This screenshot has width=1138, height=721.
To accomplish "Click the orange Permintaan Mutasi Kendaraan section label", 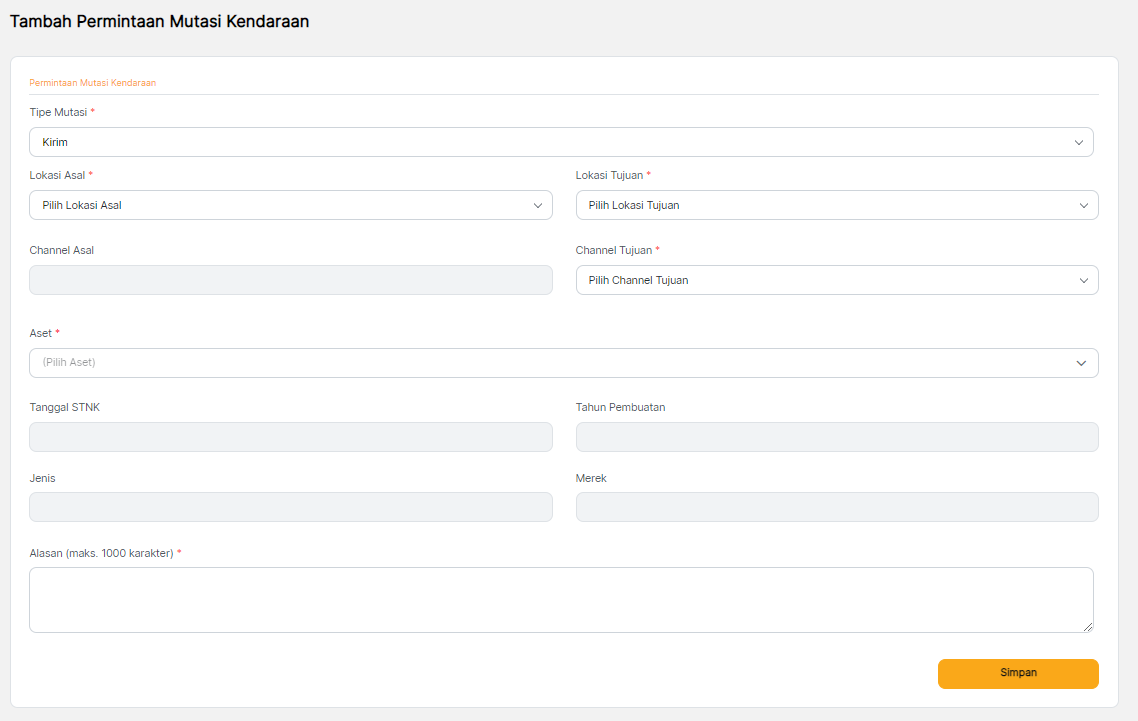I will [93, 83].
